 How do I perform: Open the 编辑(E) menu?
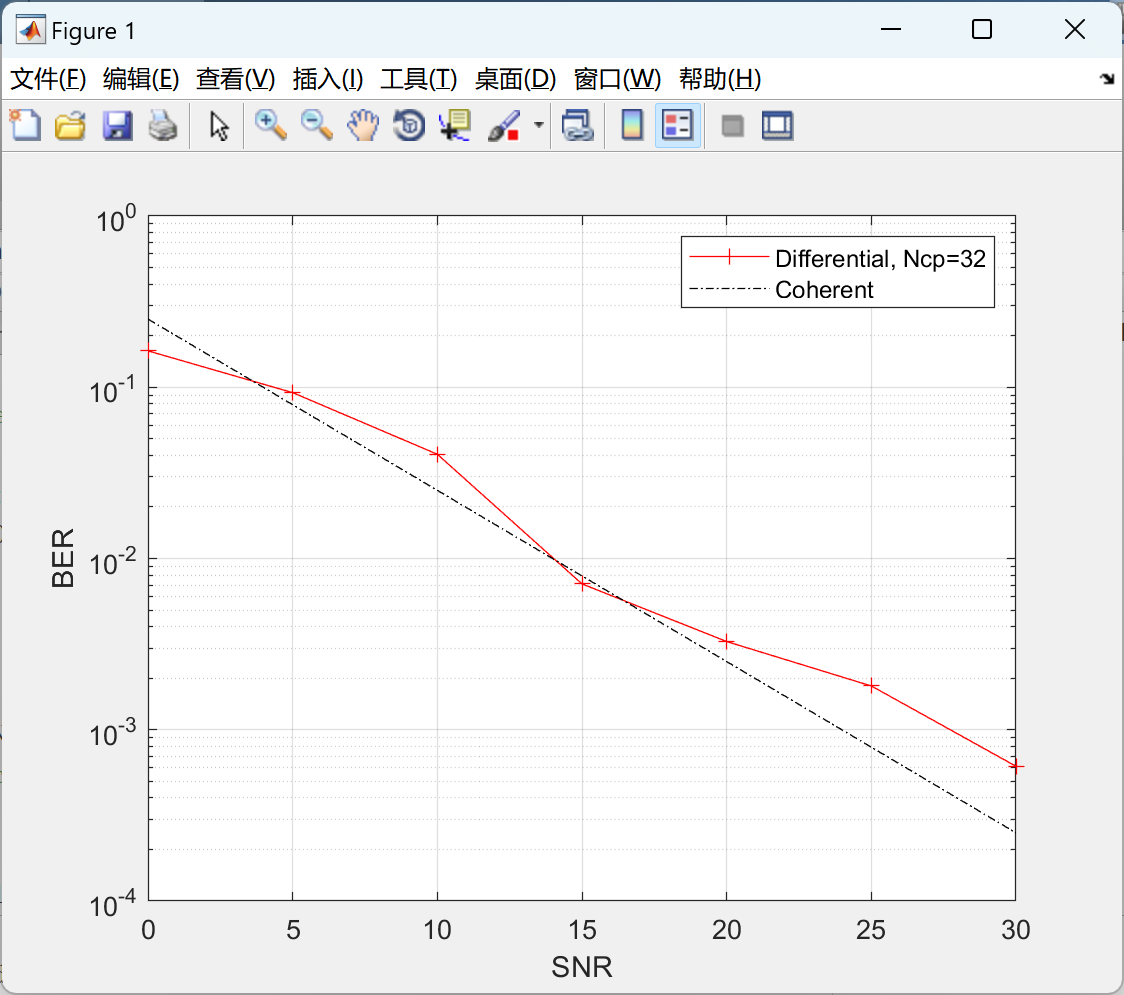(x=141, y=79)
